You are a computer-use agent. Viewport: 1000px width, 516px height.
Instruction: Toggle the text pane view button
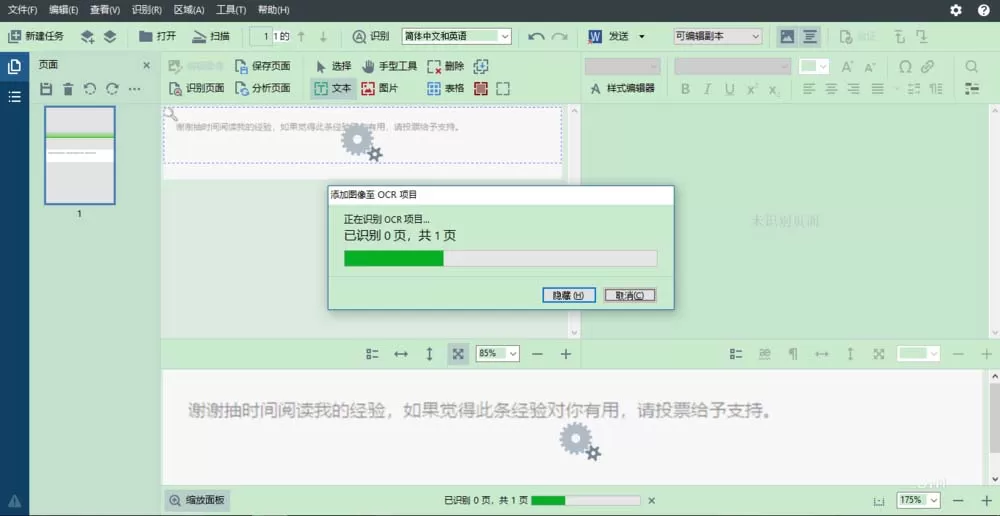pos(810,37)
